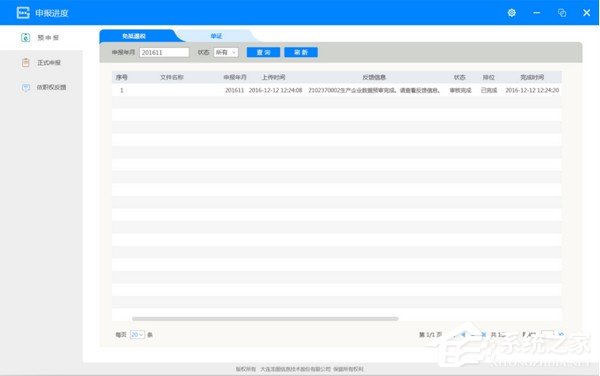Click the 申报进度 window title

click(x=52, y=13)
